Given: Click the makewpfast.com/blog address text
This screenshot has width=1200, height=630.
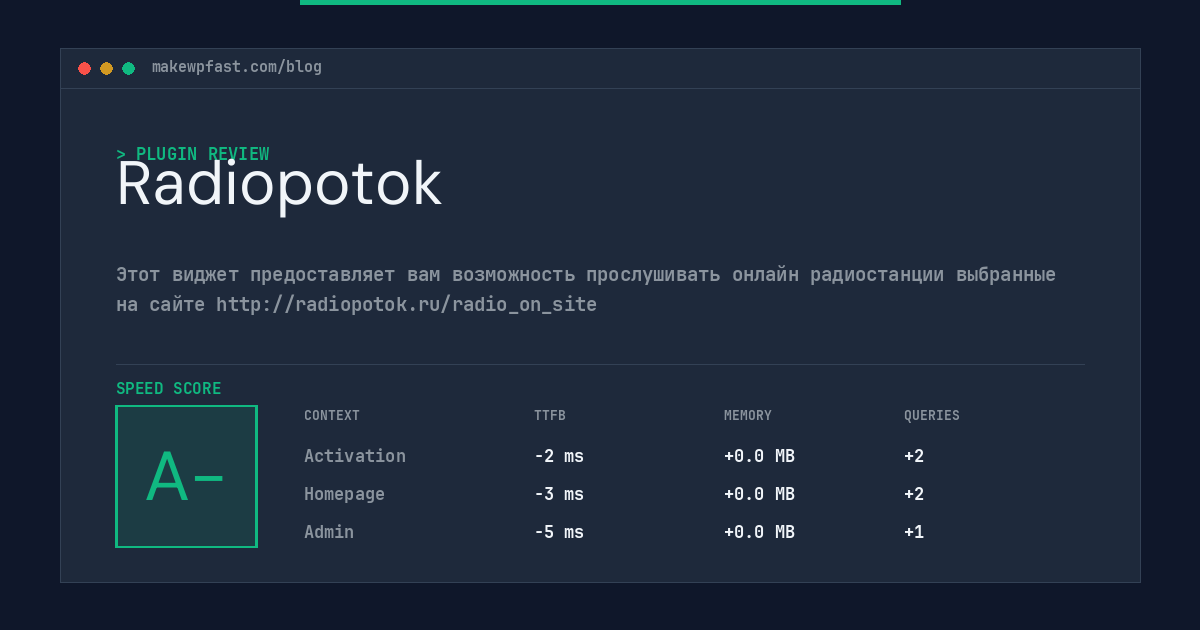Looking at the screenshot, I should tap(237, 67).
